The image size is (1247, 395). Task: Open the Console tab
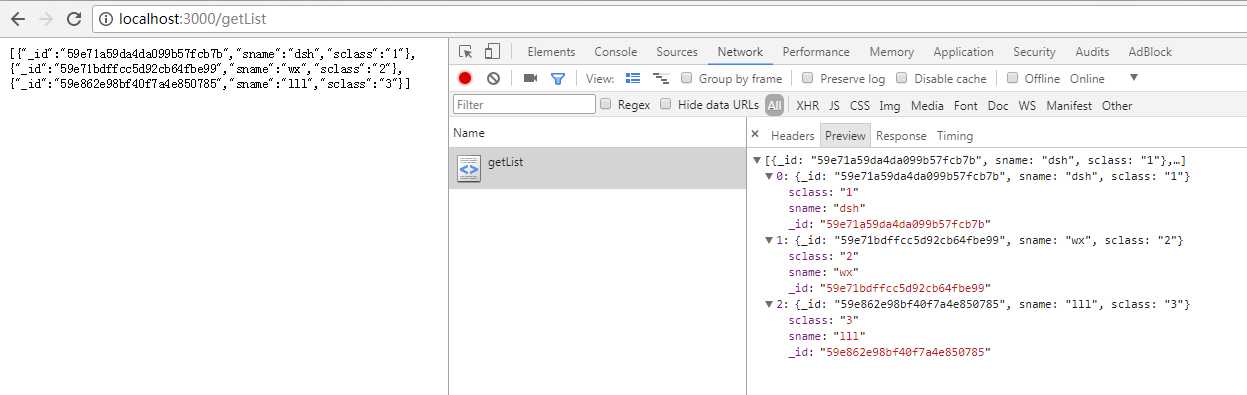(x=615, y=52)
